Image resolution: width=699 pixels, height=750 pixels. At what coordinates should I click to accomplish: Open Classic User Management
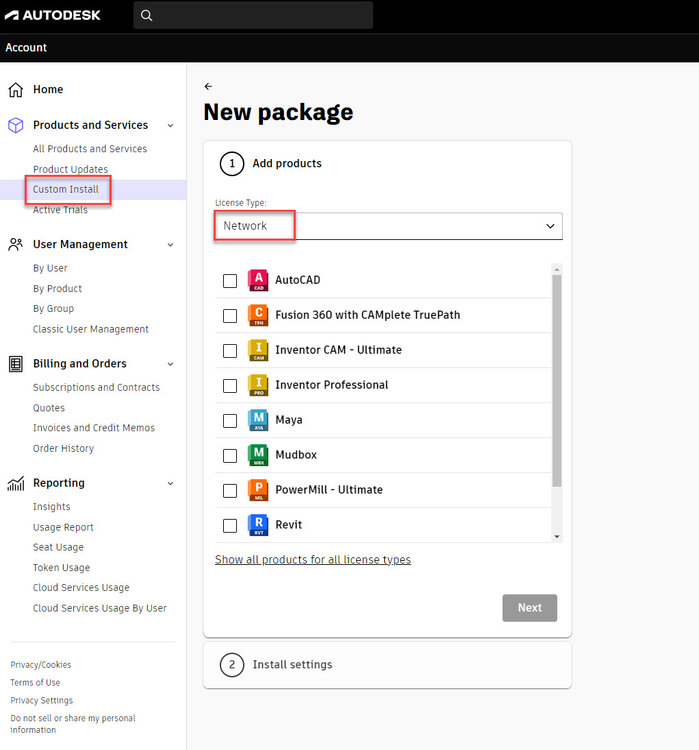point(91,329)
